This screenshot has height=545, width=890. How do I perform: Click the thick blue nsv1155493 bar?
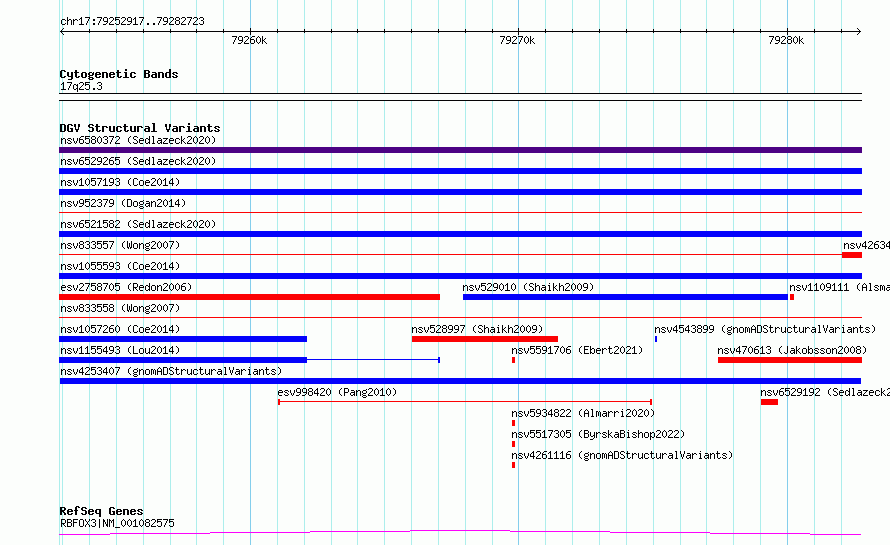[183, 360]
